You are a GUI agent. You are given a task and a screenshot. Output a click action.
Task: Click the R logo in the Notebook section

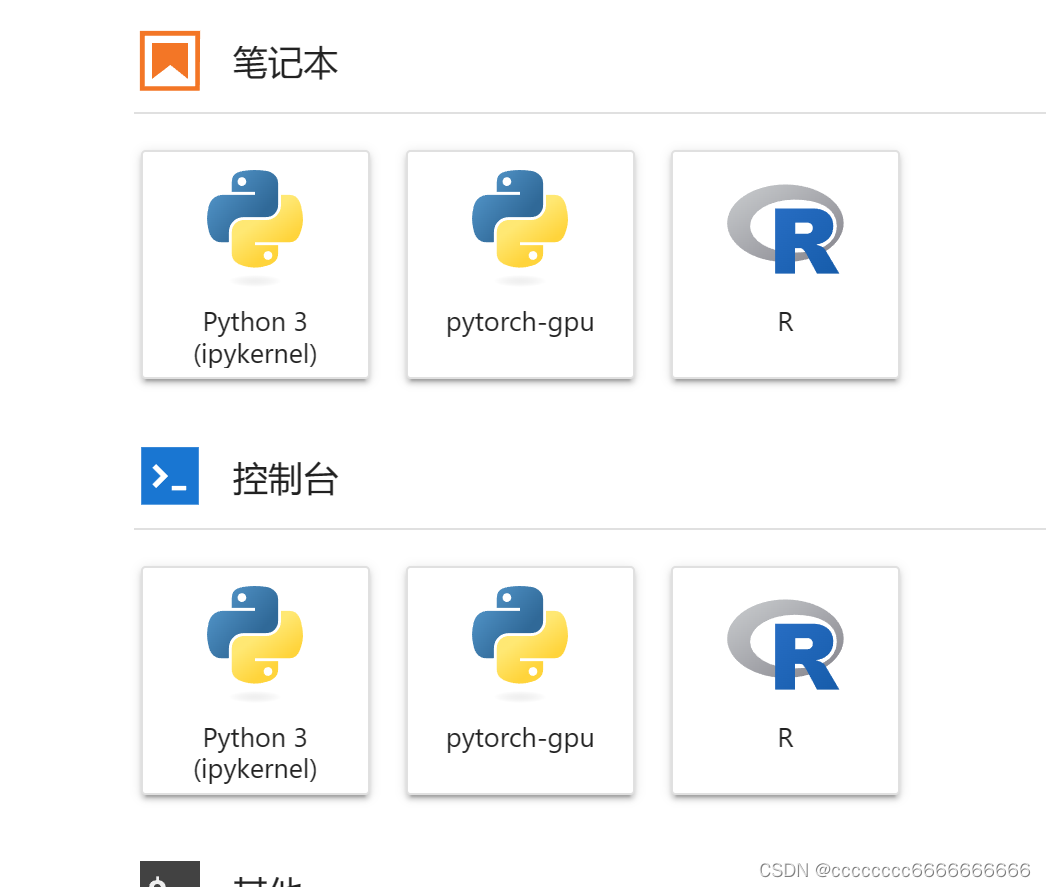(x=785, y=228)
